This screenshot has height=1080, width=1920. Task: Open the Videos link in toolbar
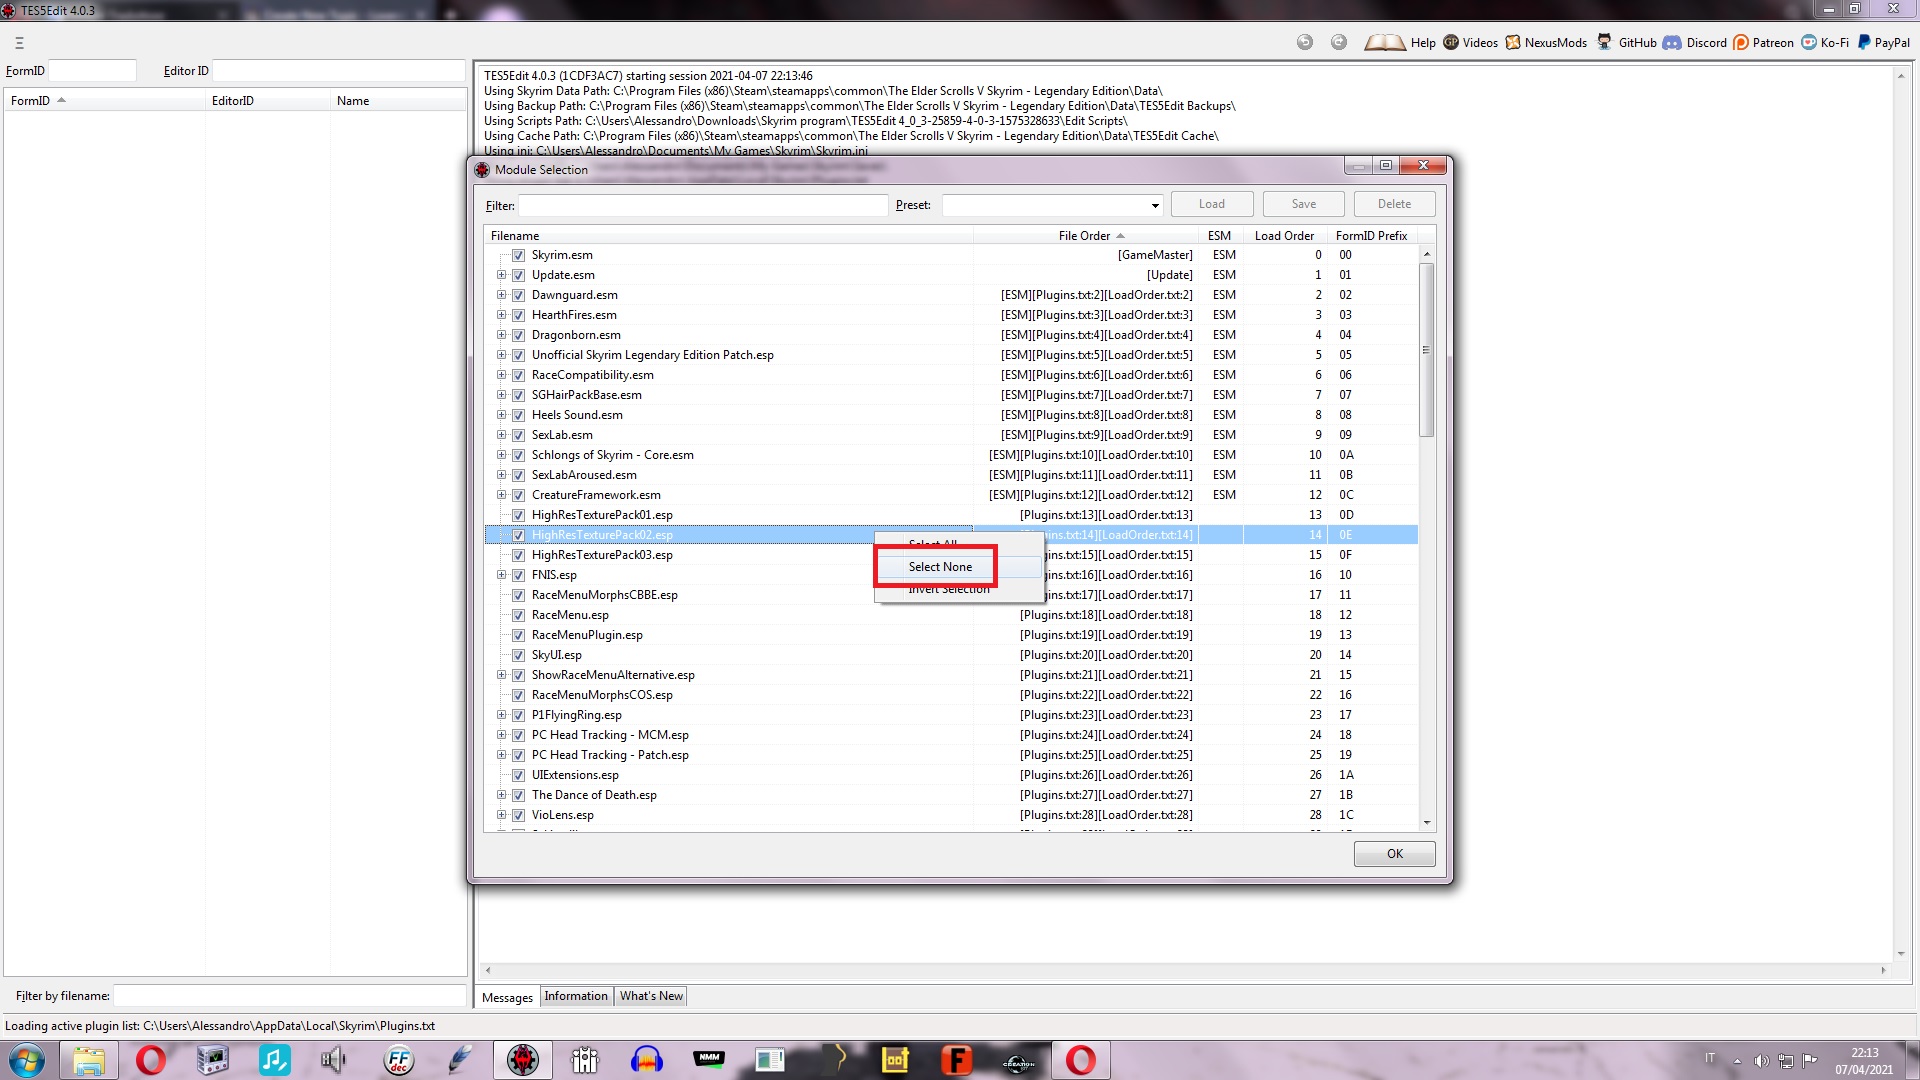point(1470,42)
